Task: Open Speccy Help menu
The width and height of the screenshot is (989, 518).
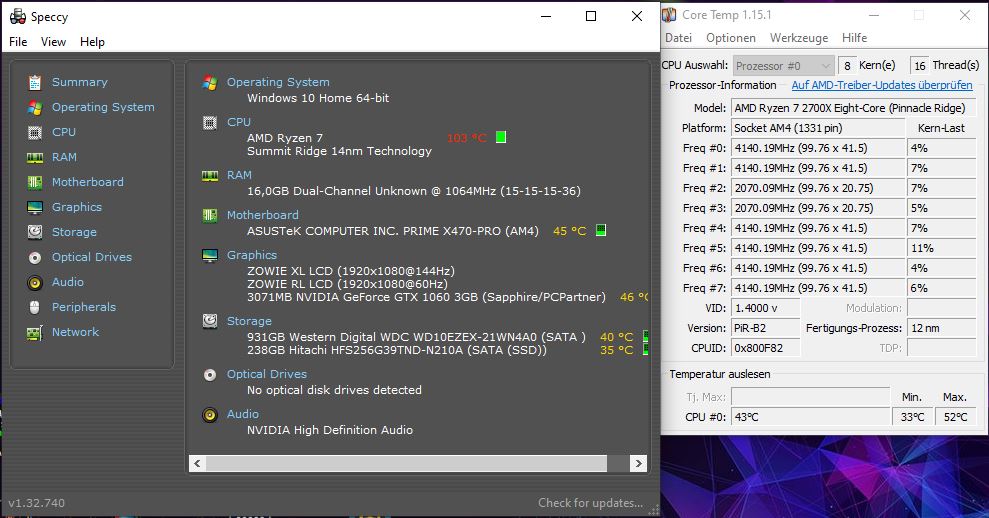Action: pyautogui.click(x=92, y=42)
